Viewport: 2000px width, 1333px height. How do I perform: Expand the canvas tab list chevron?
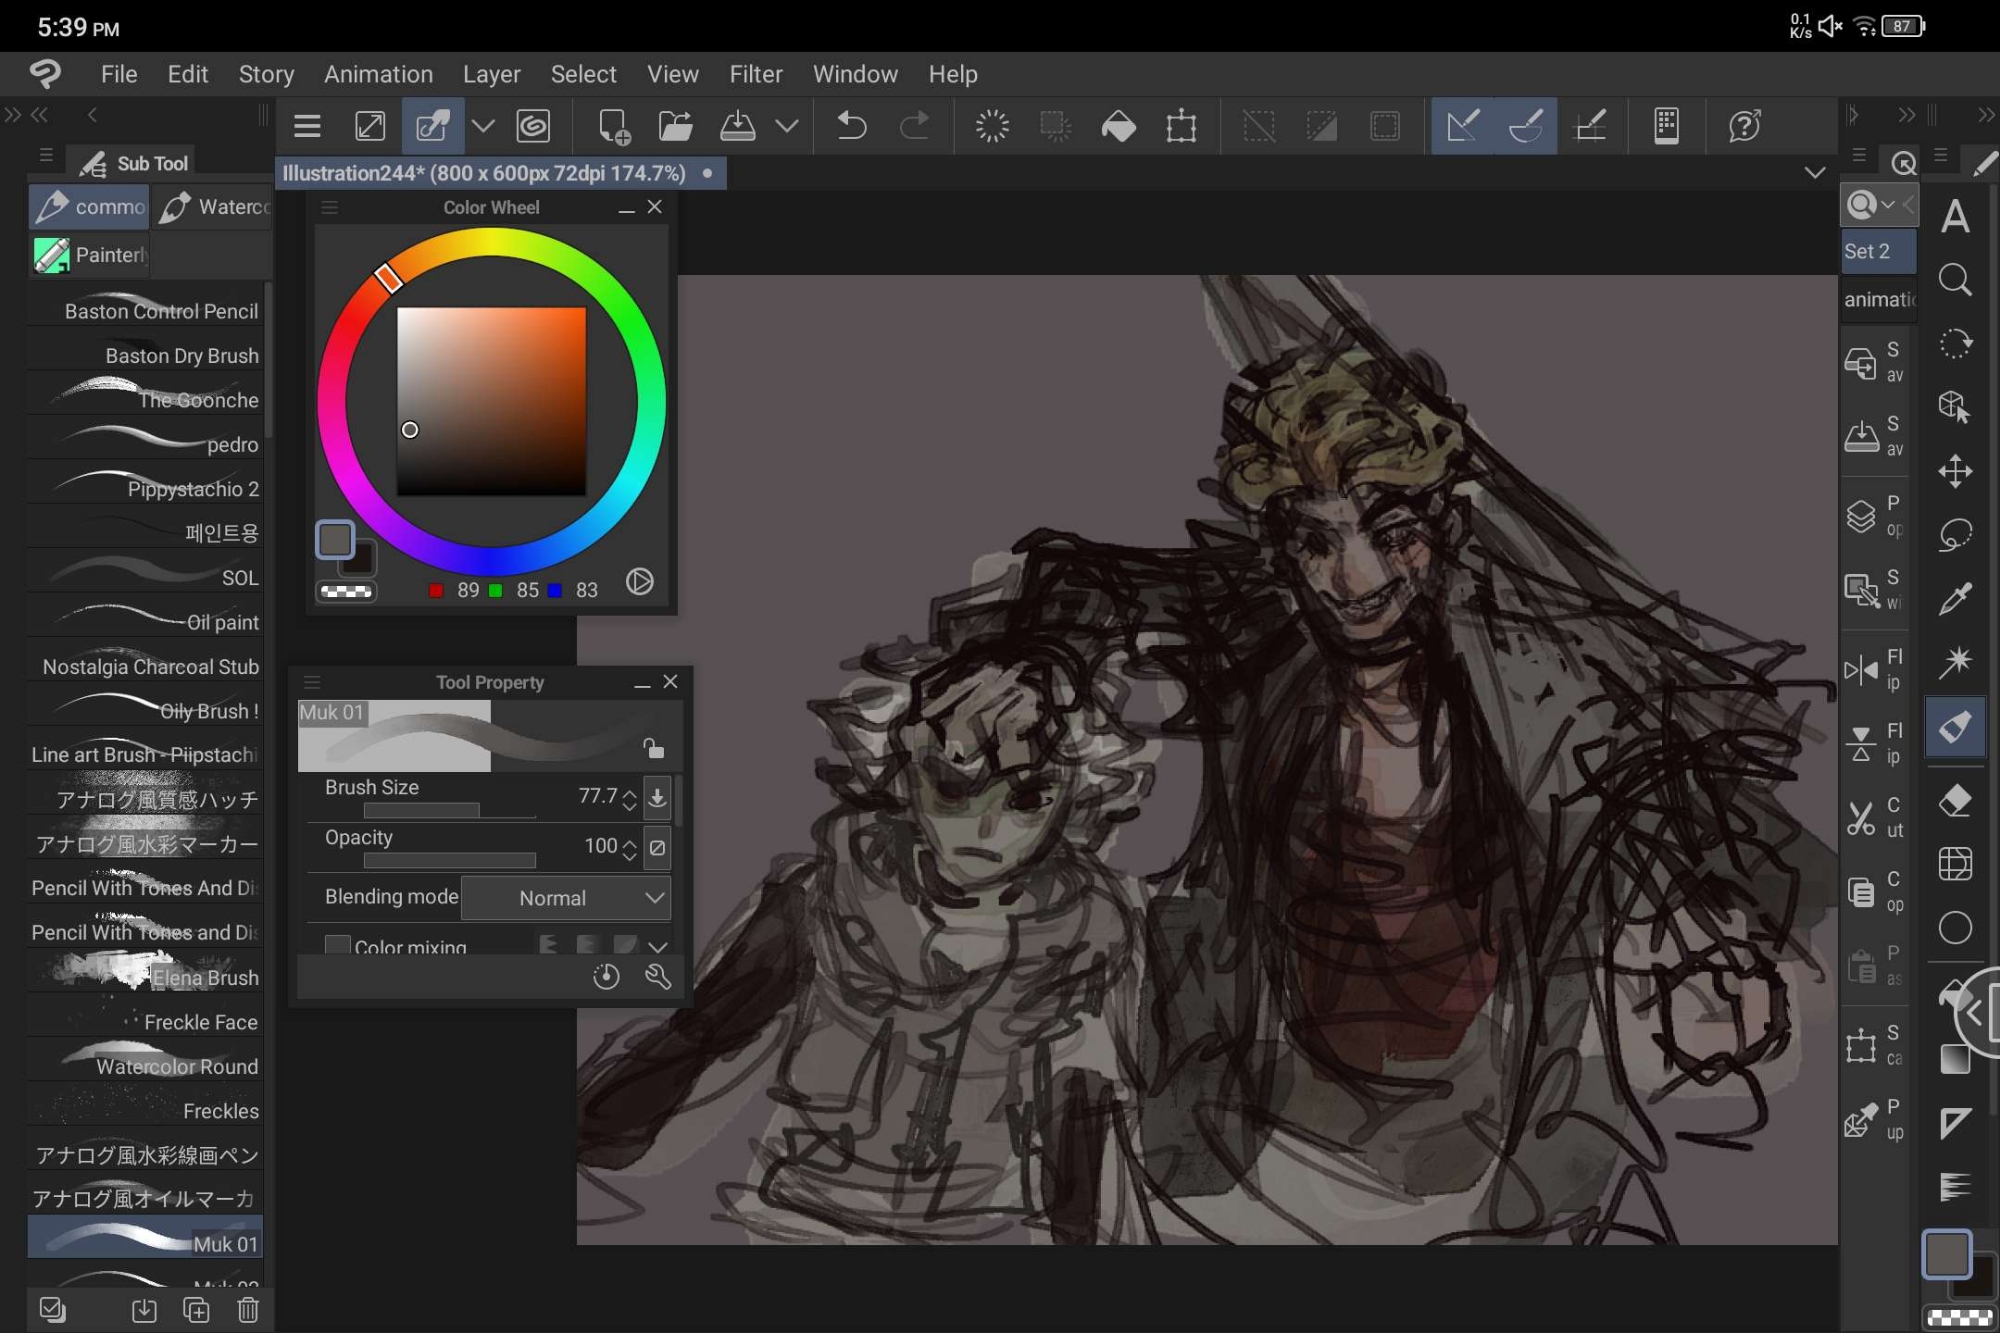tap(1814, 173)
